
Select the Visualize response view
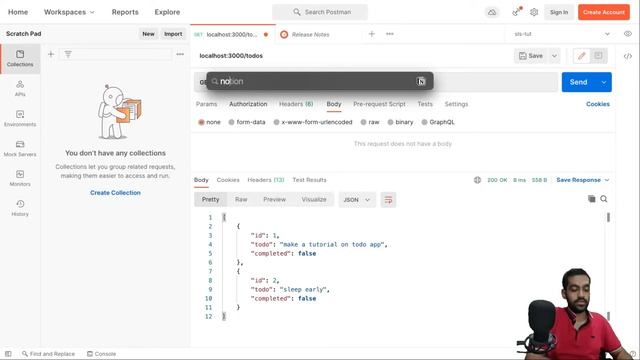(x=314, y=200)
